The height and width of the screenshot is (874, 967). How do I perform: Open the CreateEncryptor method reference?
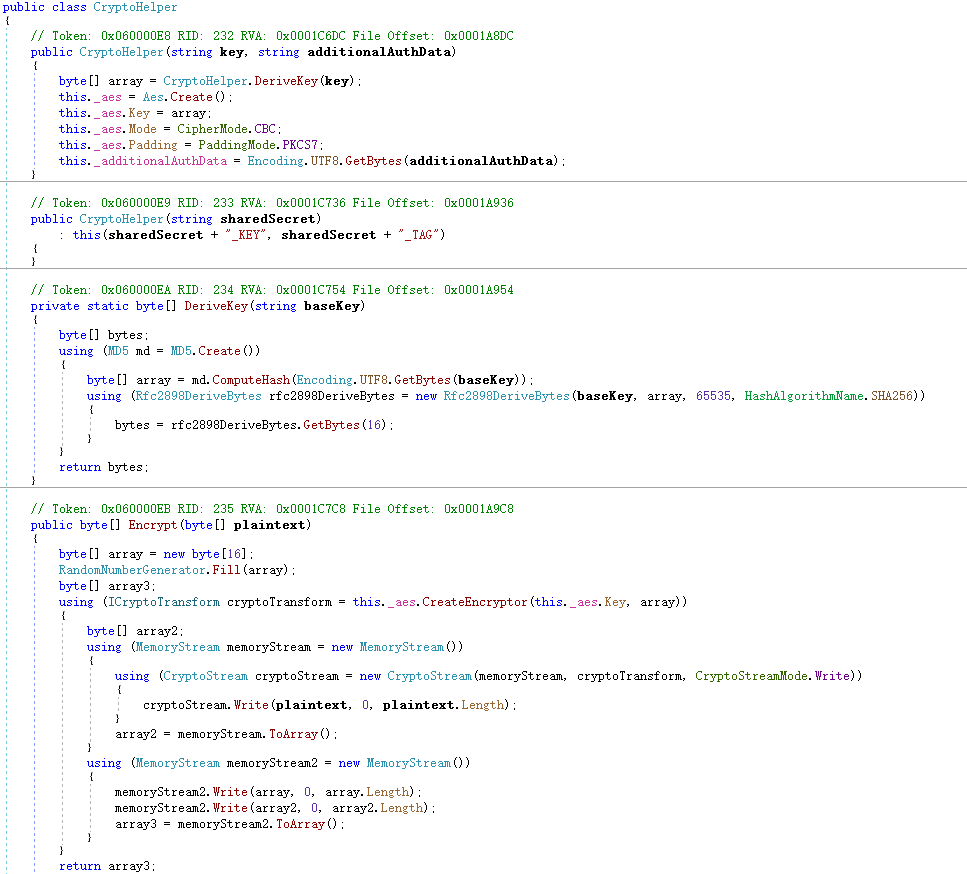[x=475, y=602]
